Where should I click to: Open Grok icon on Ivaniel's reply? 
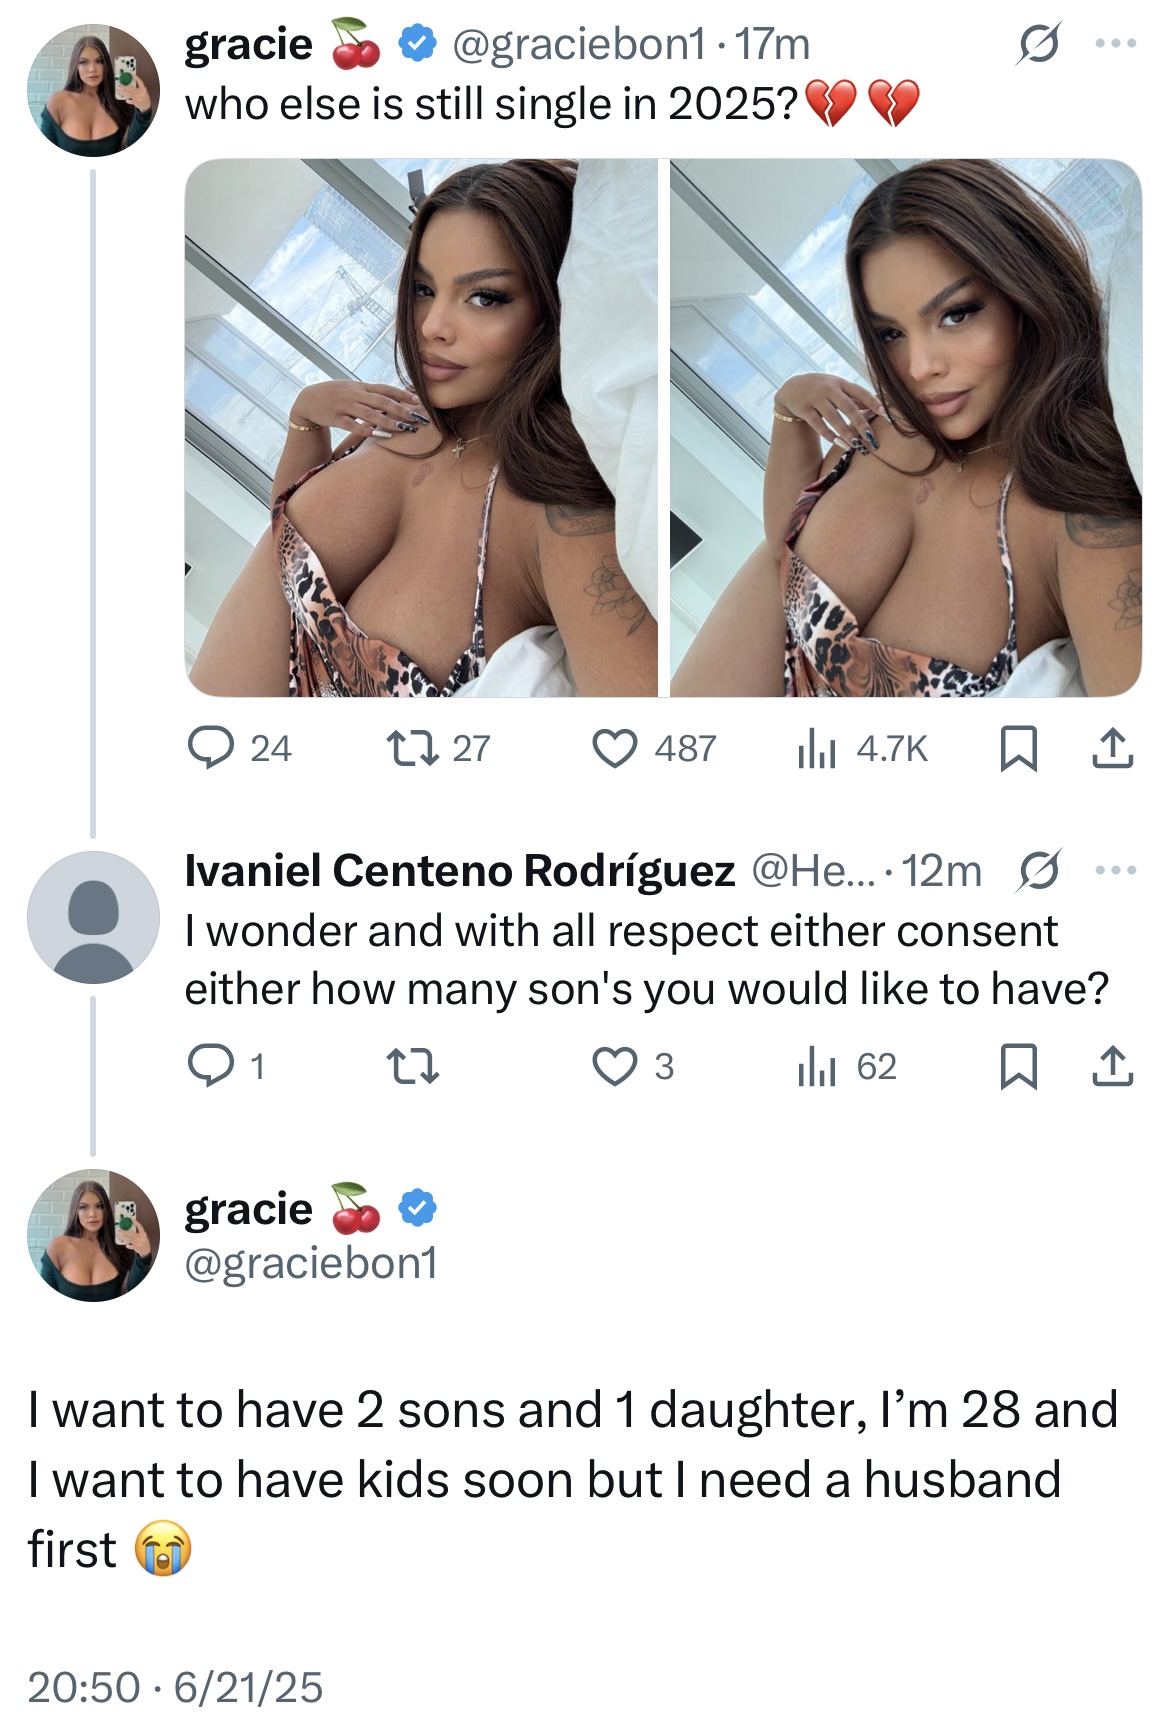(x=1038, y=870)
